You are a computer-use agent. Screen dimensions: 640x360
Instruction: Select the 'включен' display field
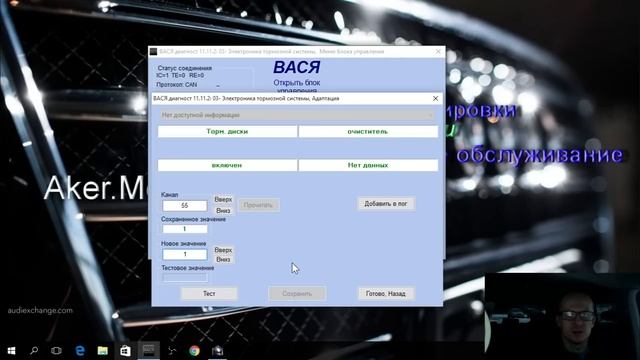click(x=227, y=165)
